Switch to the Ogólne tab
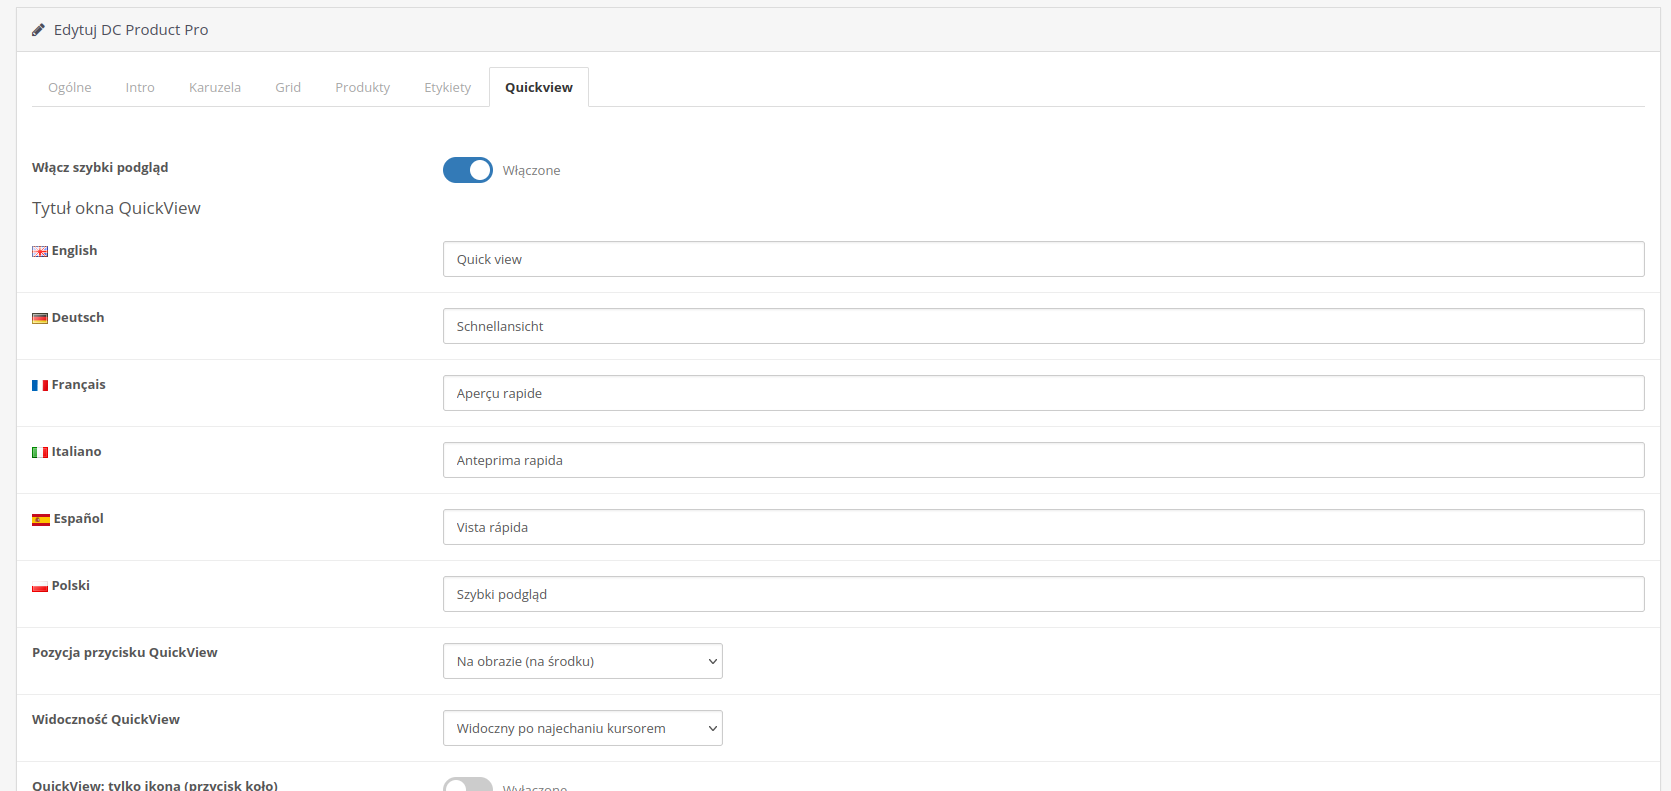The width and height of the screenshot is (1671, 791). pyautogui.click(x=70, y=88)
